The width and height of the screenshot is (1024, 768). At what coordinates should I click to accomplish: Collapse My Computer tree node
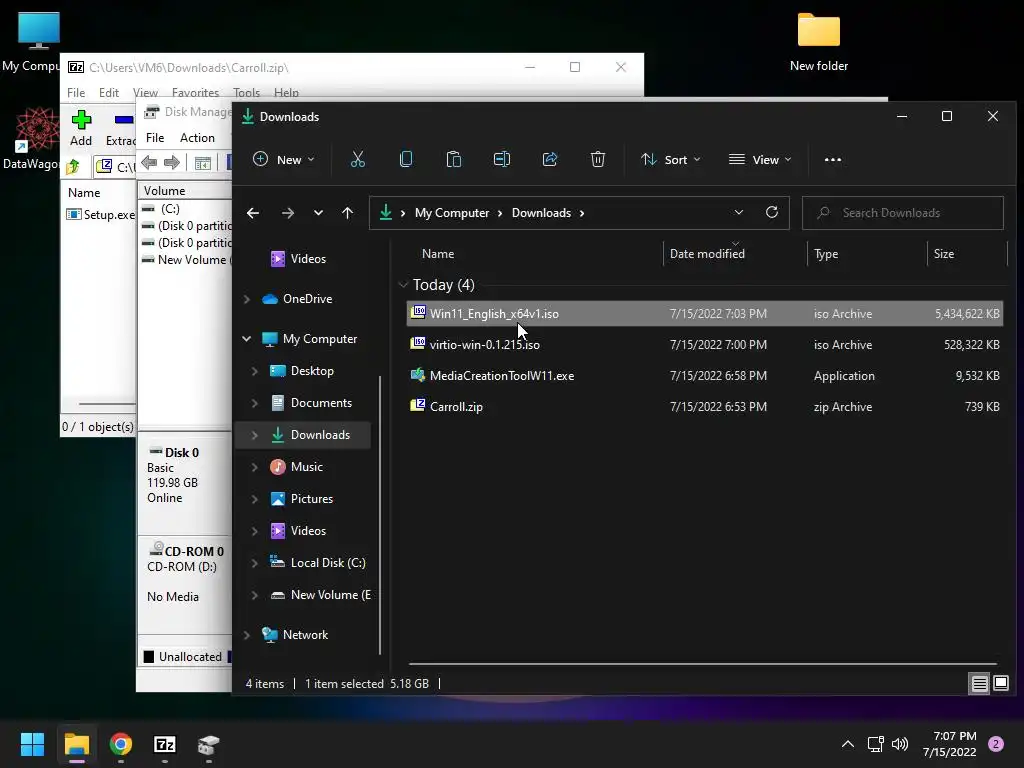247,339
